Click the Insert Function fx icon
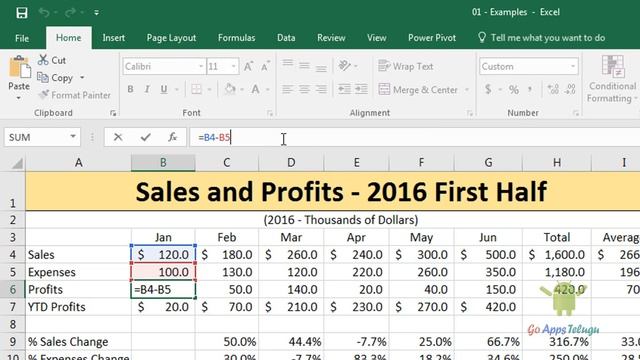 point(173,137)
